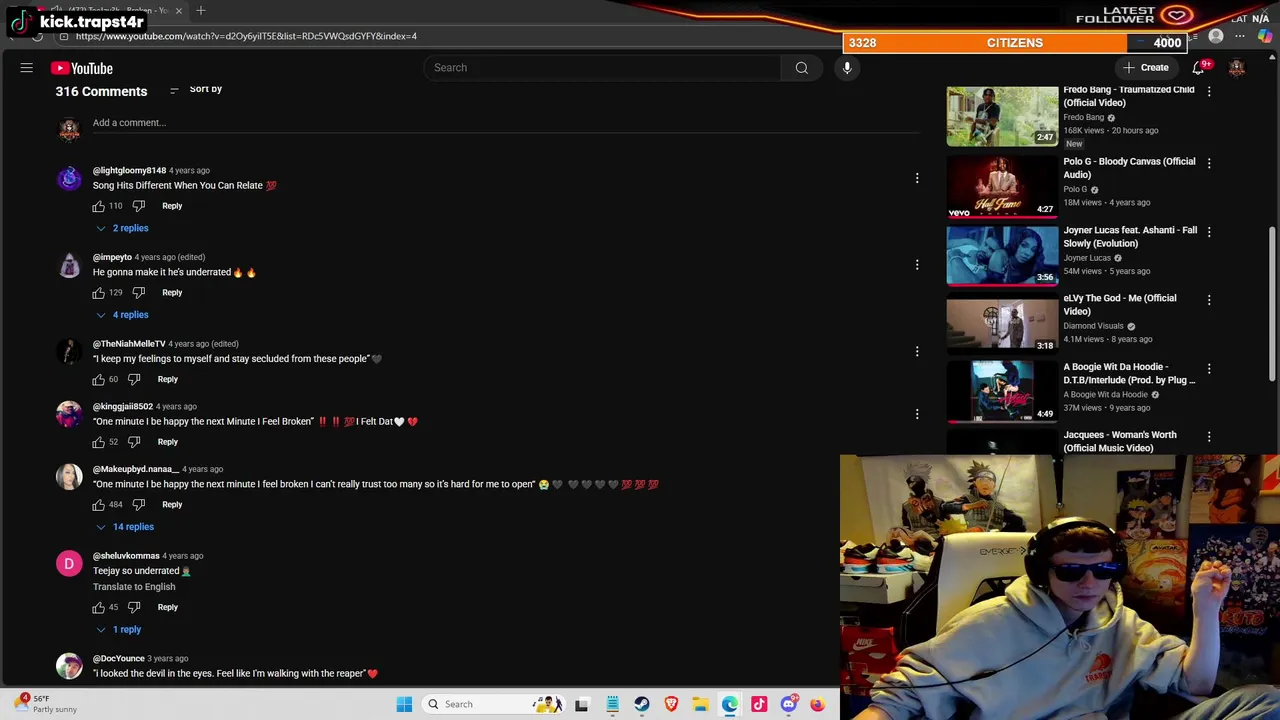Expand 14 replies under @Makeupbyd.nanaa__
The image size is (1280, 720).
tap(124, 527)
